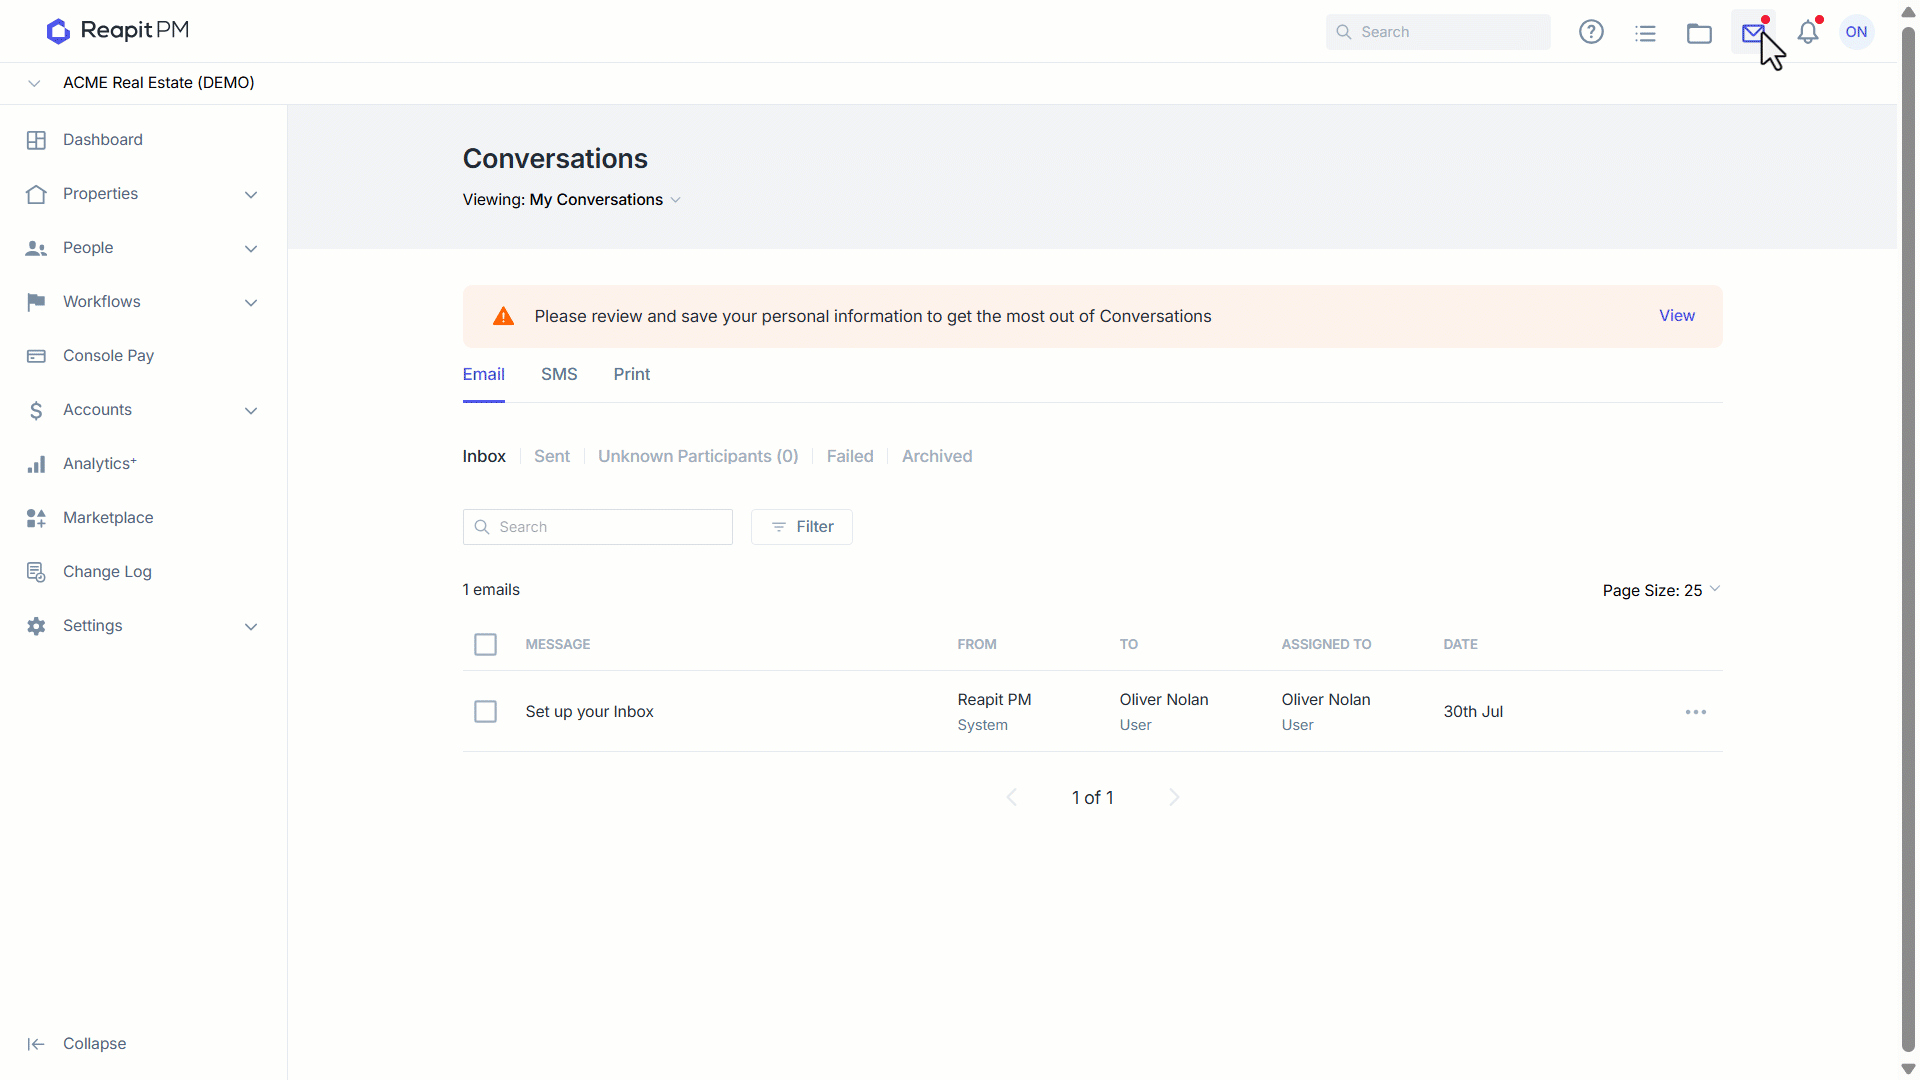
Task: Open the help question mark icon
Action: click(x=1591, y=32)
